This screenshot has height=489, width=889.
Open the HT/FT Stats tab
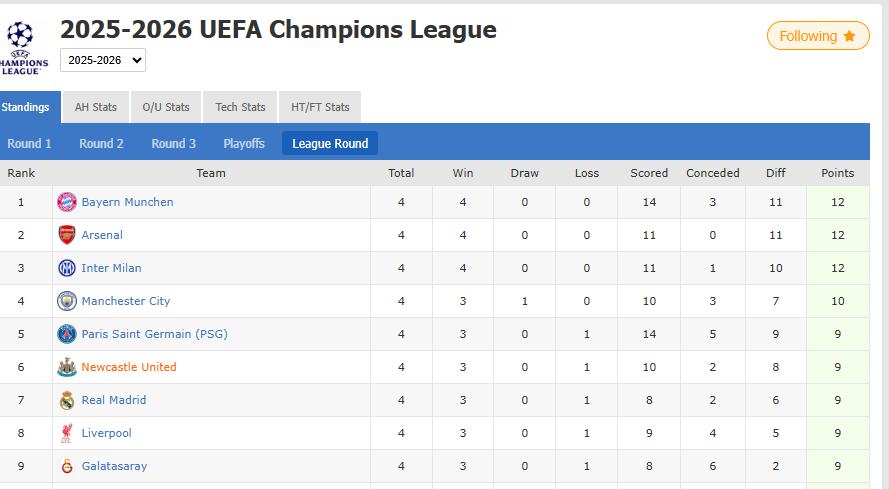[x=320, y=107]
